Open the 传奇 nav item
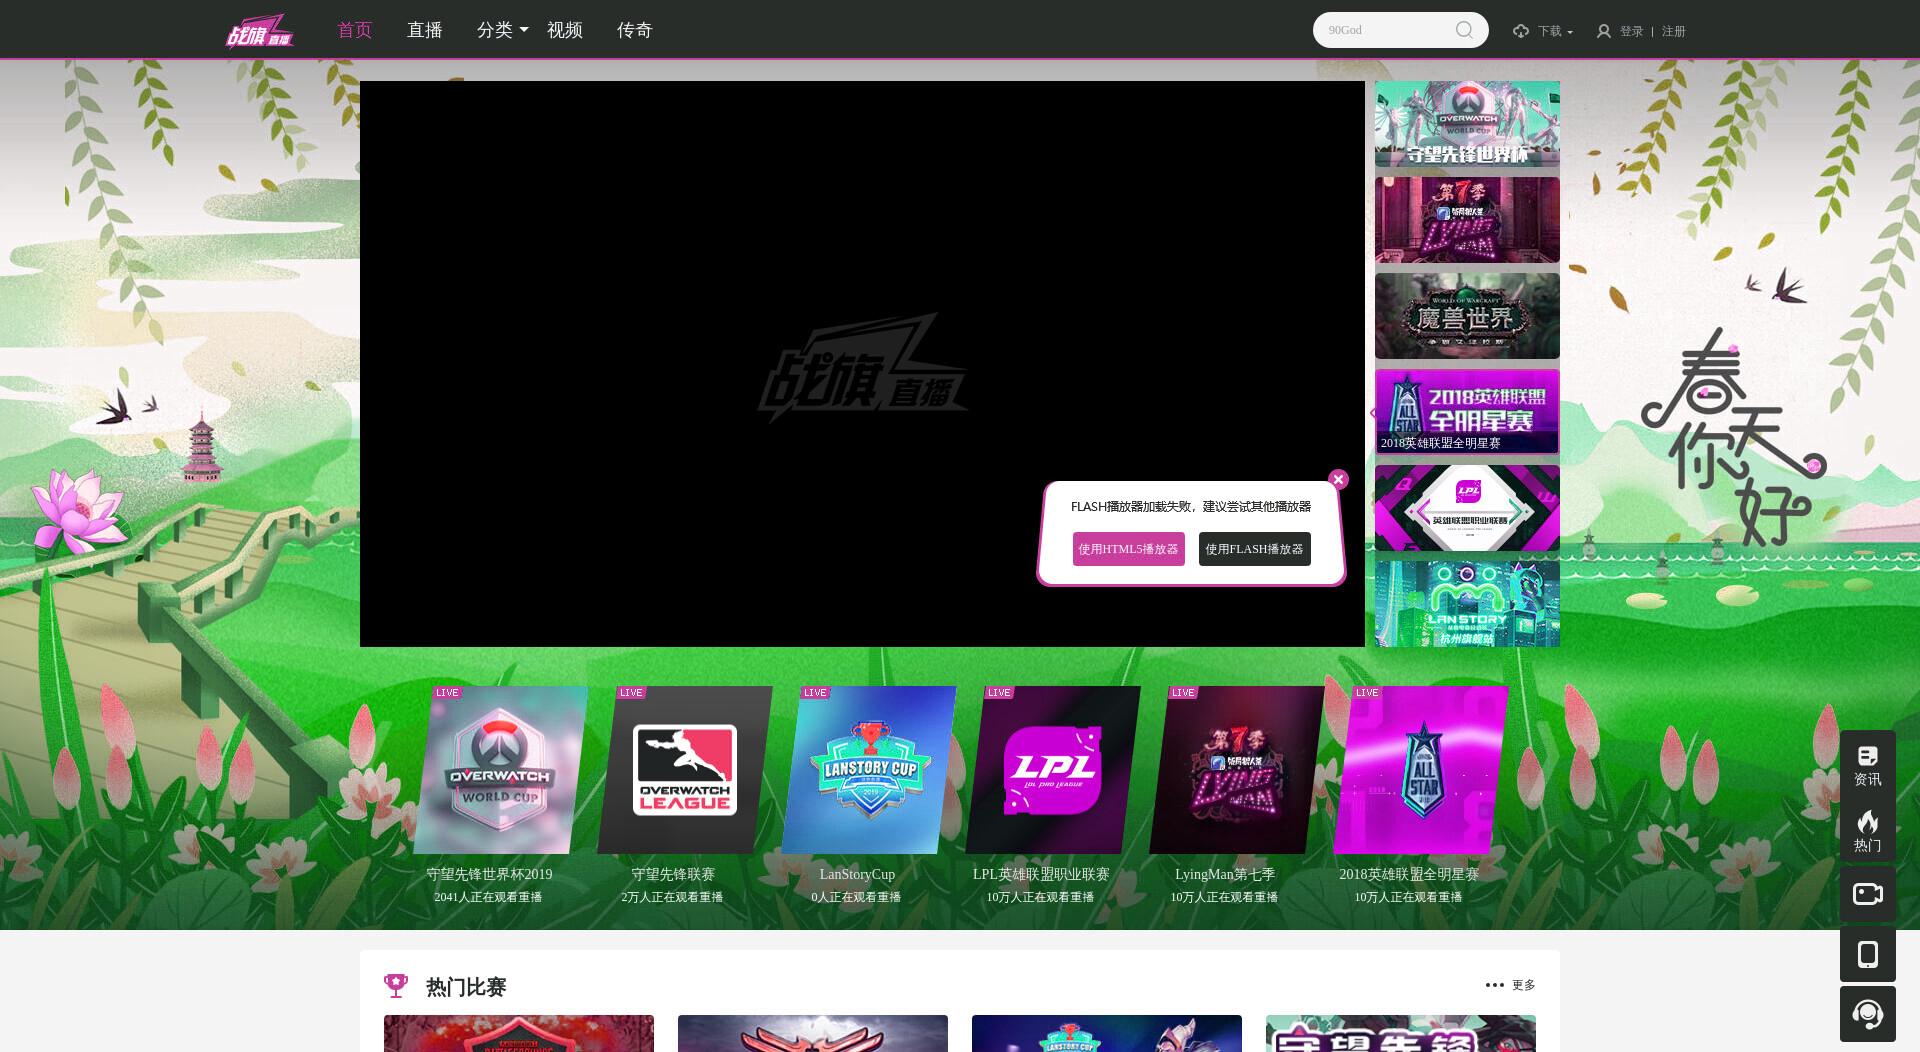Image resolution: width=1920 pixels, height=1052 pixels. (x=635, y=30)
